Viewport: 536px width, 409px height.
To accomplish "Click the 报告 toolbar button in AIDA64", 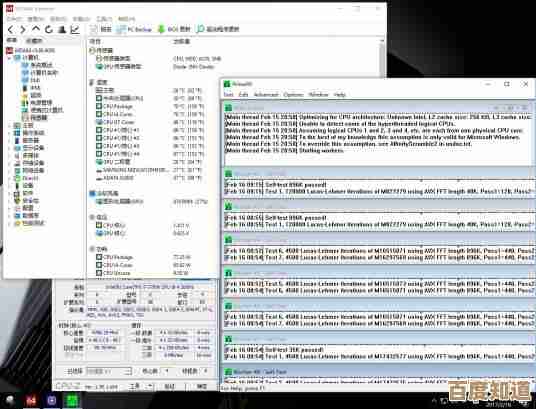I will pos(100,29).
